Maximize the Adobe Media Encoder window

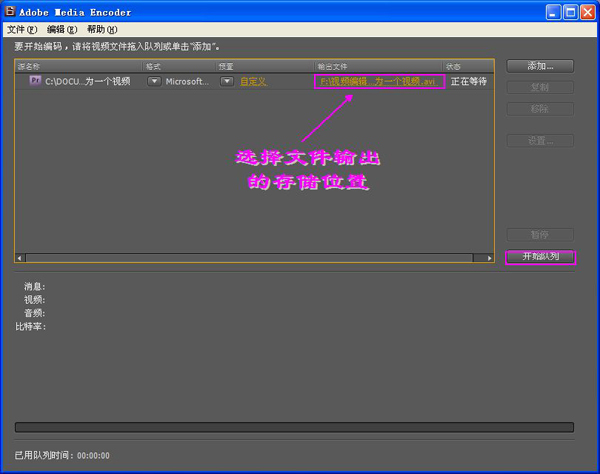pyautogui.click(x=570, y=12)
